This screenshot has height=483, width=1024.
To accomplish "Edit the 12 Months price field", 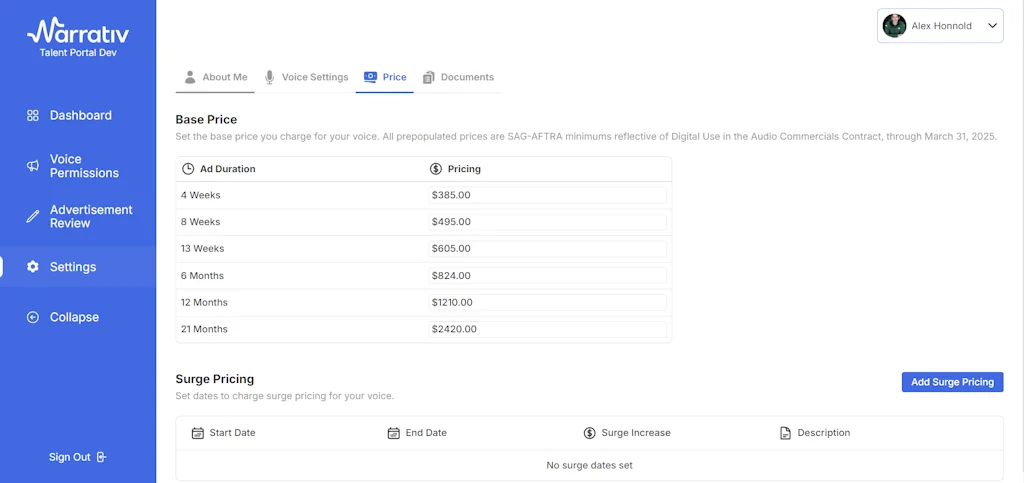I will pos(547,302).
